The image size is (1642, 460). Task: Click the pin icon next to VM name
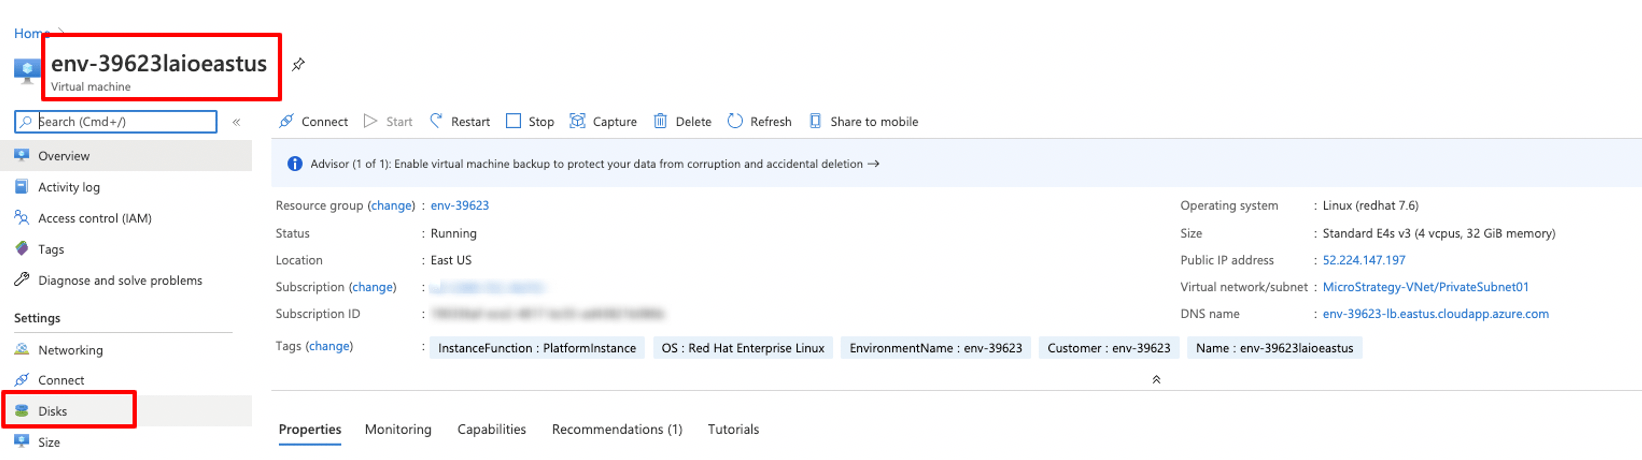tap(298, 65)
